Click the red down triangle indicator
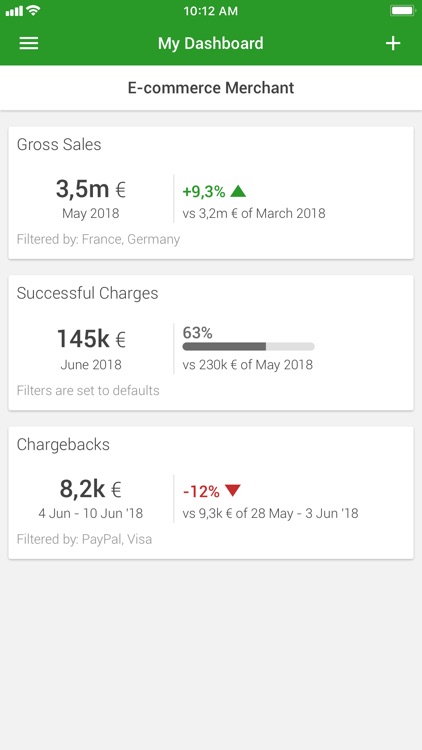This screenshot has width=422, height=750. (x=233, y=491)
